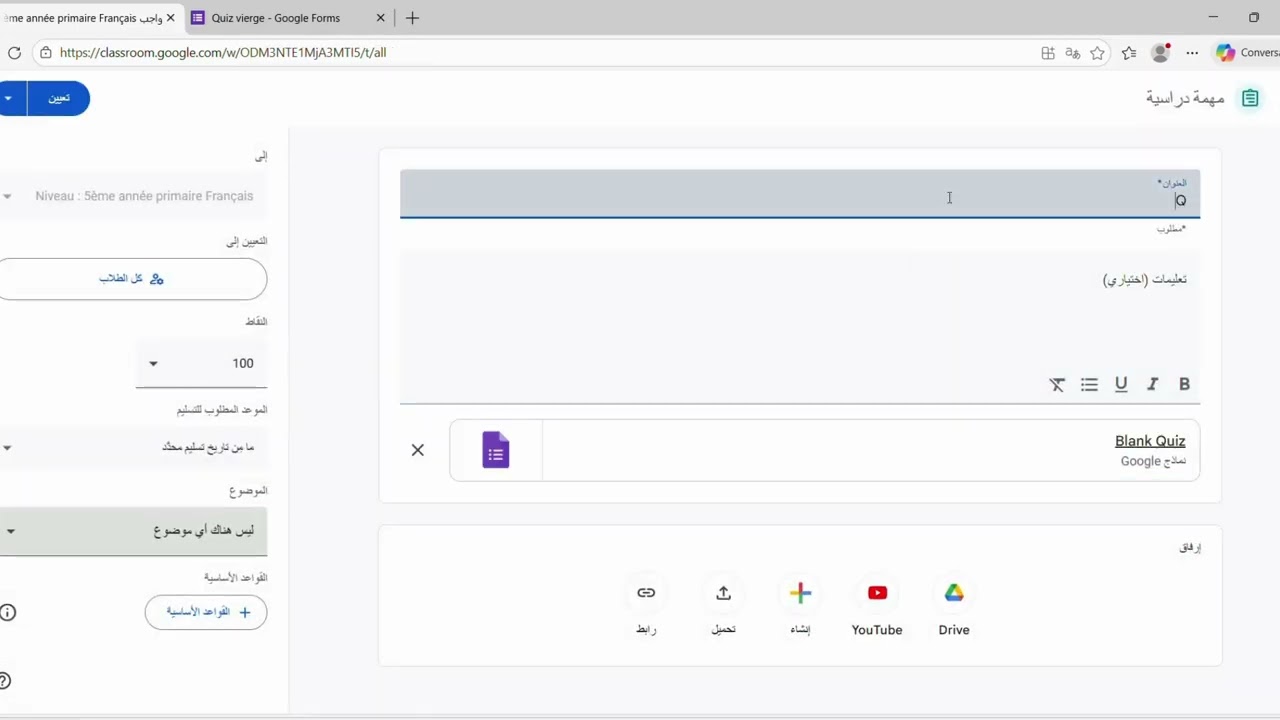Close the Quiz vierge Google Forms tab
This screenshot has width=1280, height=720.
click(381, 18)
